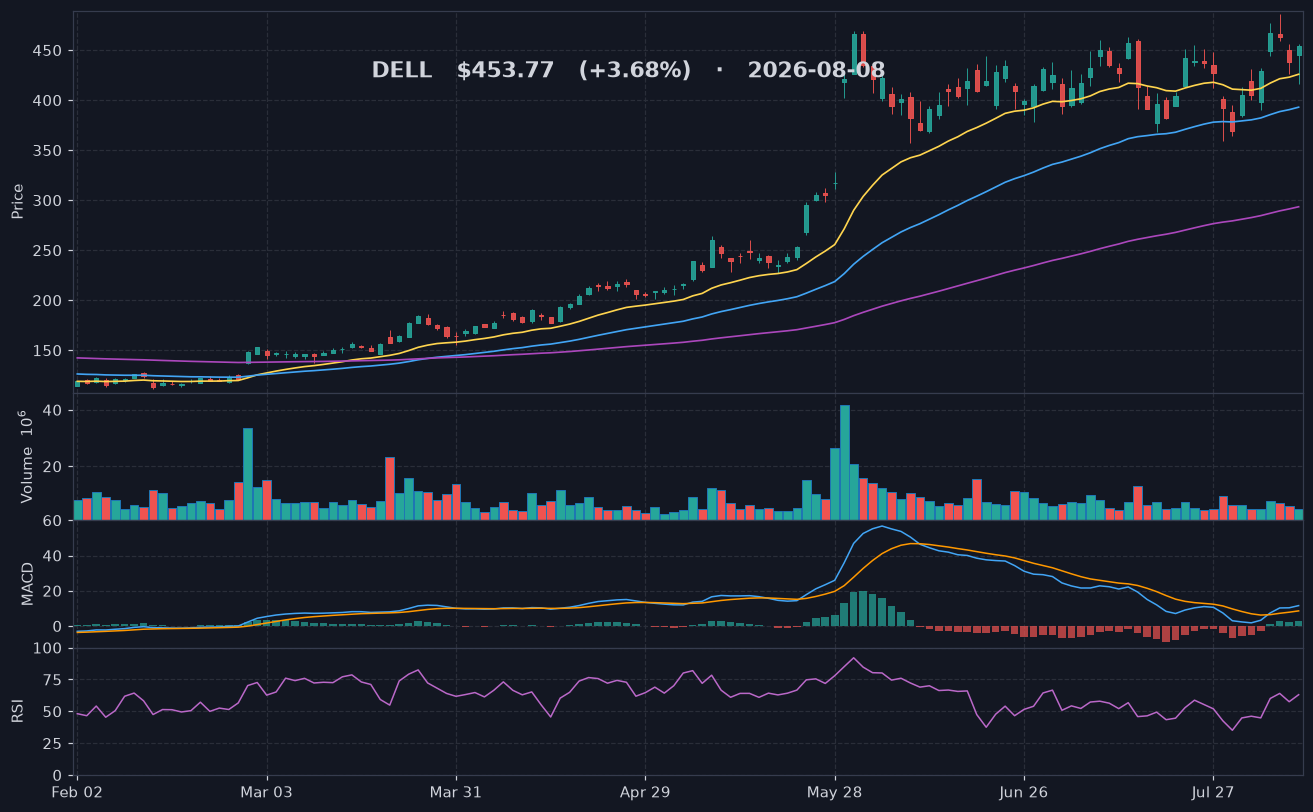Click the 20 tick on MACD axis
Viewport: 1313px width, 812px height.
[53, 592]
